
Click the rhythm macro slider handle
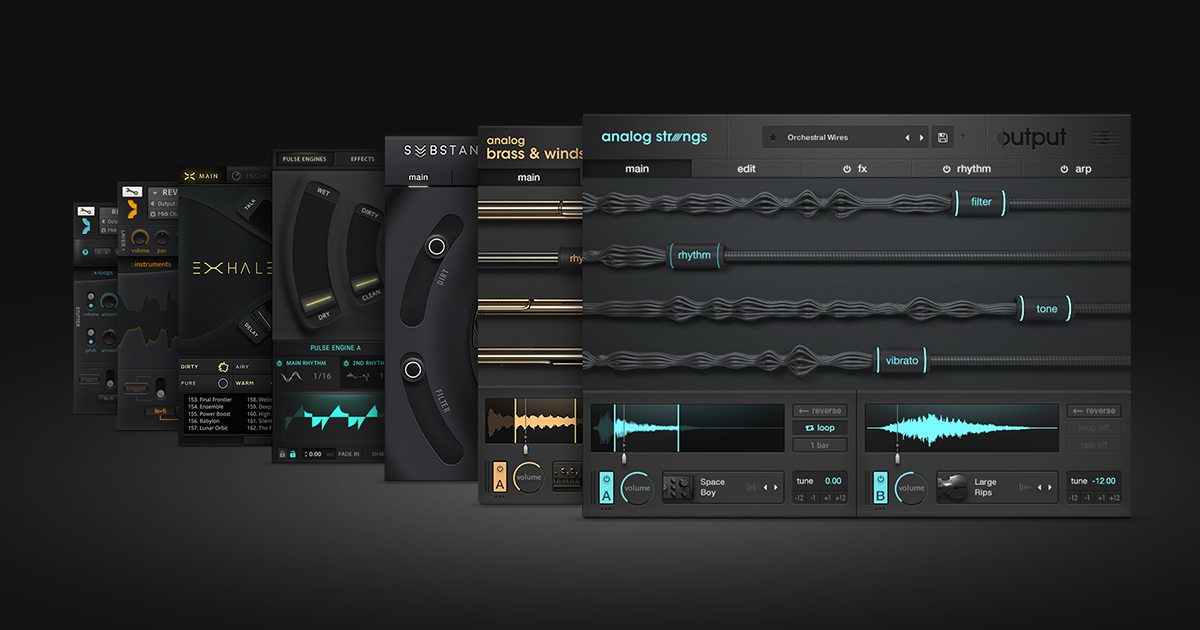click(694, 255)
